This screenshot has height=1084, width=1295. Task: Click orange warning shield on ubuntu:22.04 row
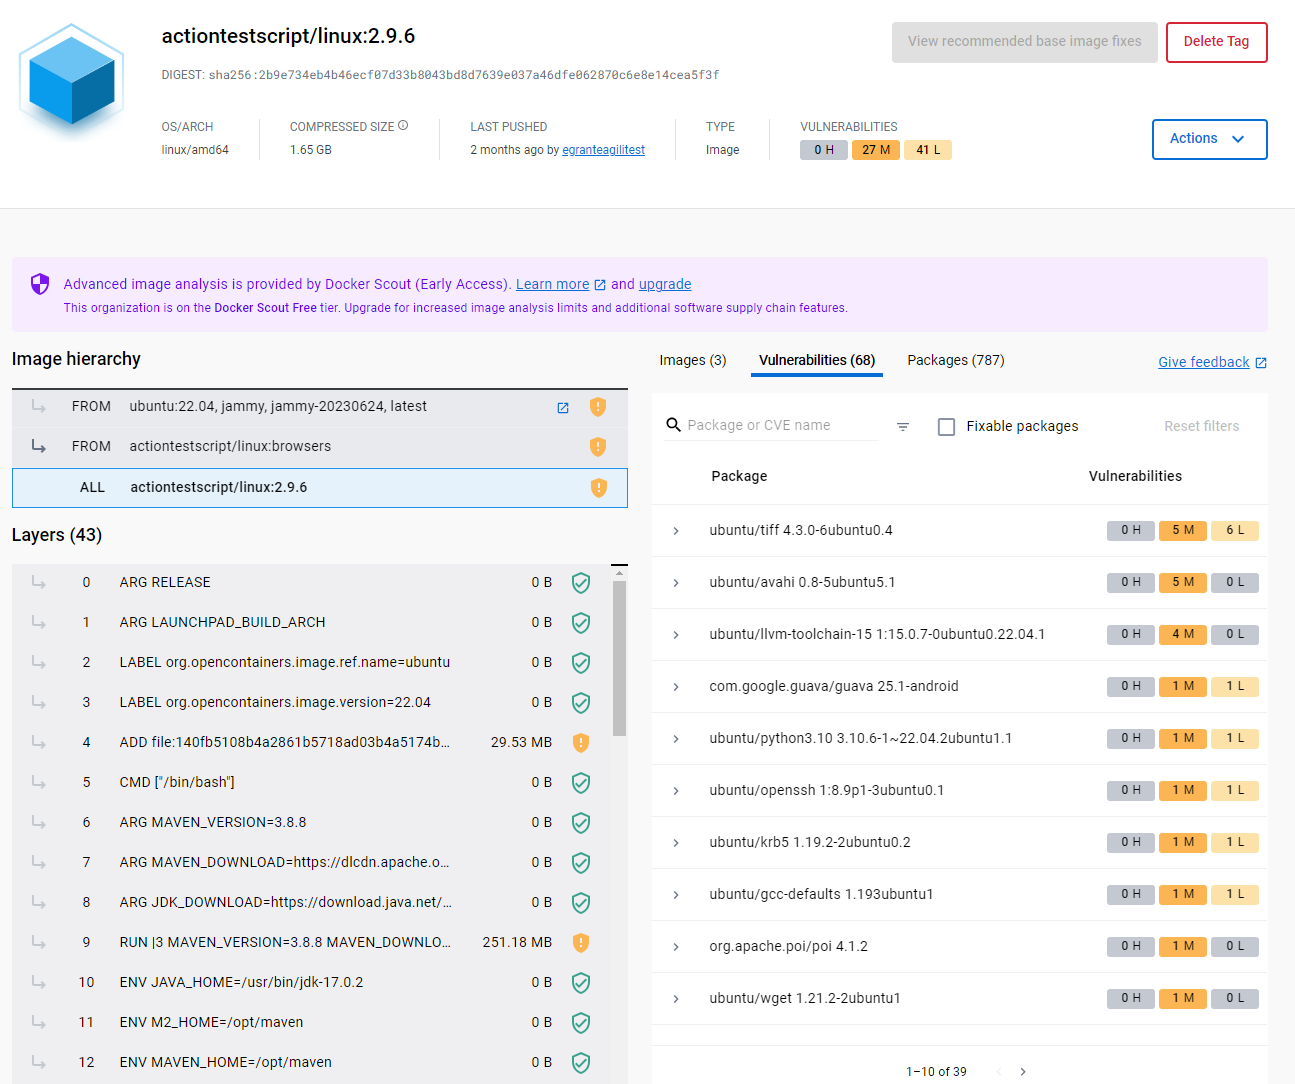pyautogui.click(x=598, y=407)
